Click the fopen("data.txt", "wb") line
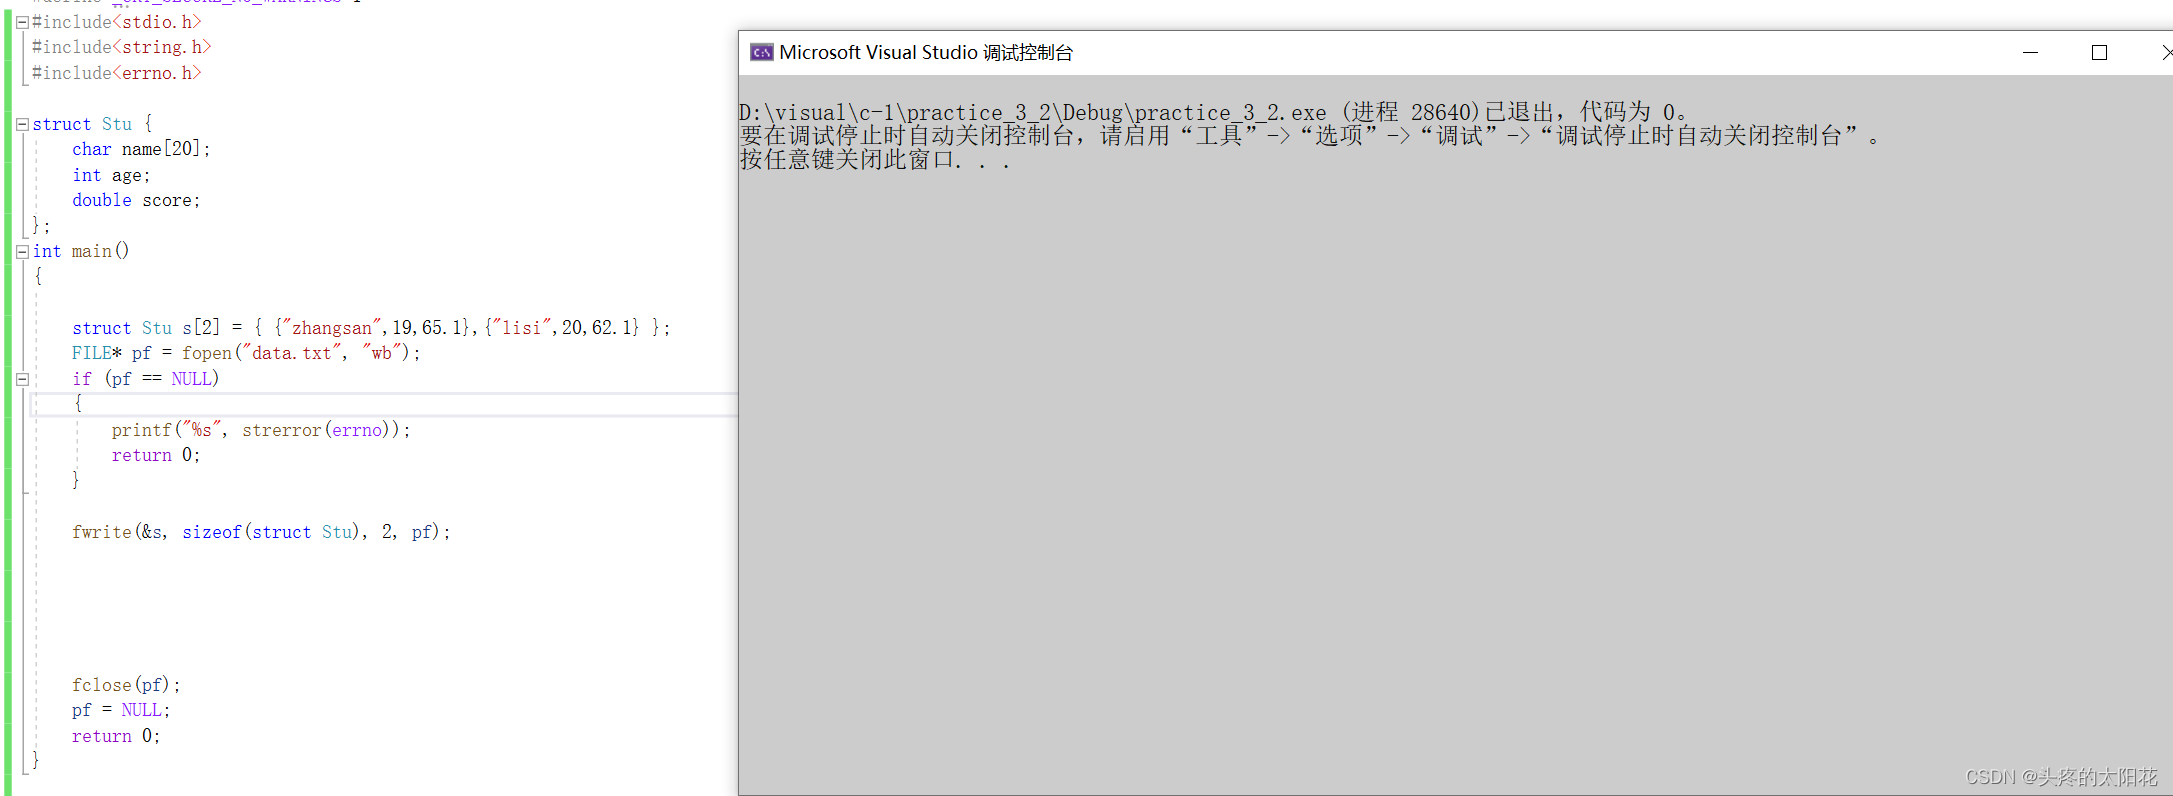 pos(246,353)
